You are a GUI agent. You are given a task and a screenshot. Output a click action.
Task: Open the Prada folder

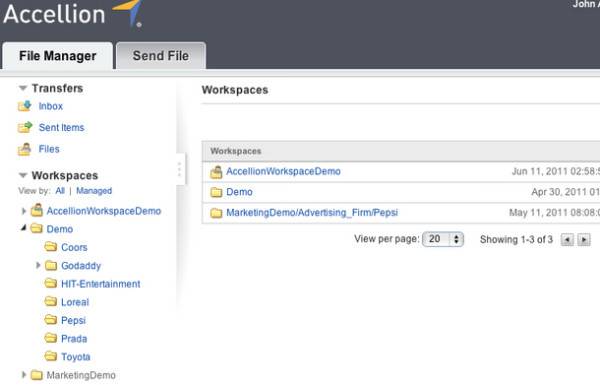pyautogui.click(x=74, y=339)
